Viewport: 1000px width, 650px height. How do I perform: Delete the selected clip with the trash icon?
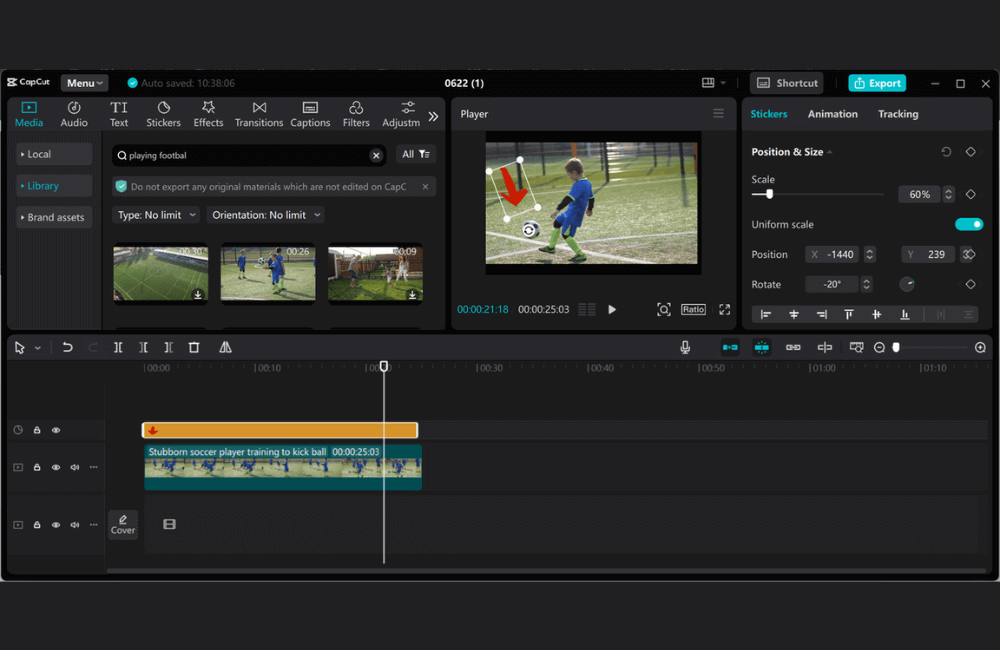[194, 347]
